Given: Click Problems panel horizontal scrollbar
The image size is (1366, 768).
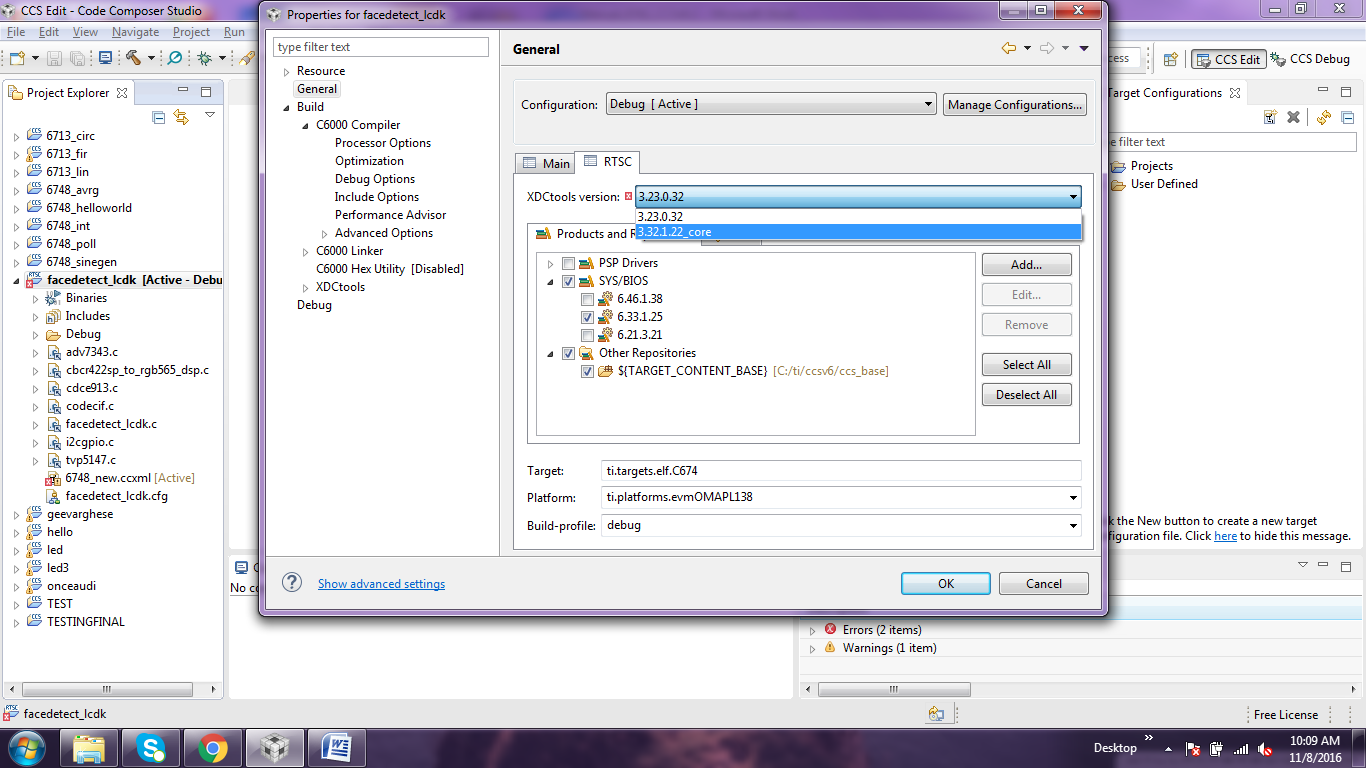Looking at the screenshot, I should [x=895, y=689].
